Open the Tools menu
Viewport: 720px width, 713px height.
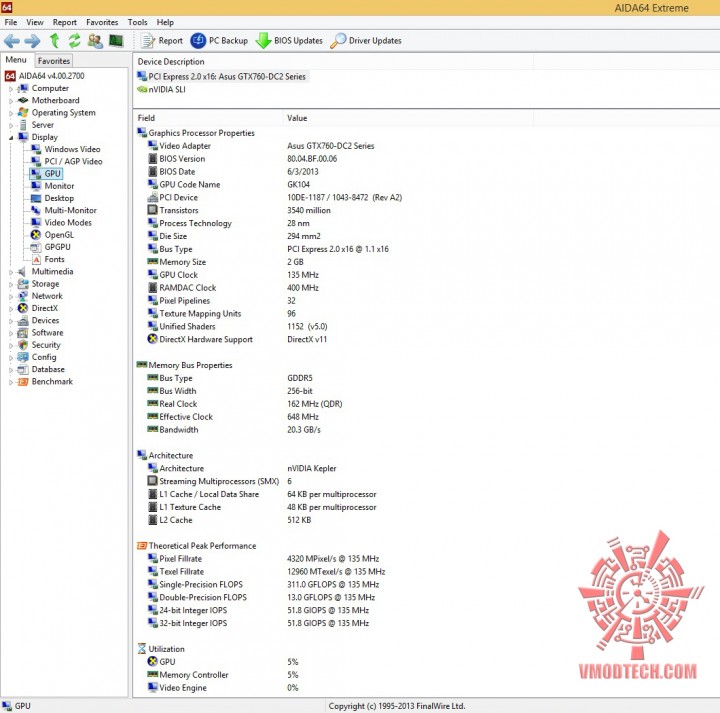[x=137, y=22]
